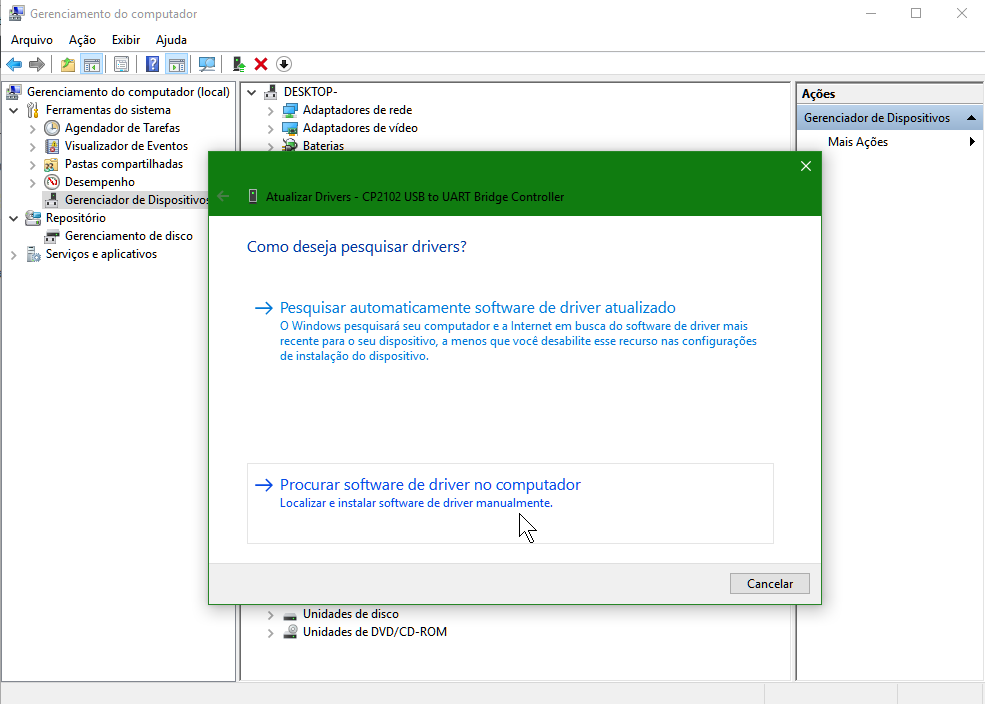Select the Adaptadores de rede label

click(357, 110)
